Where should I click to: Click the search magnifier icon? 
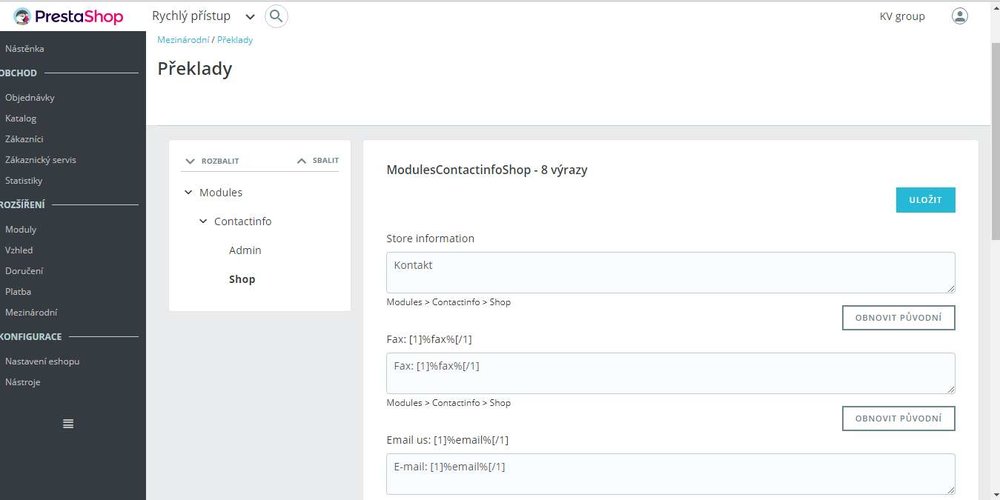[277, 16]
